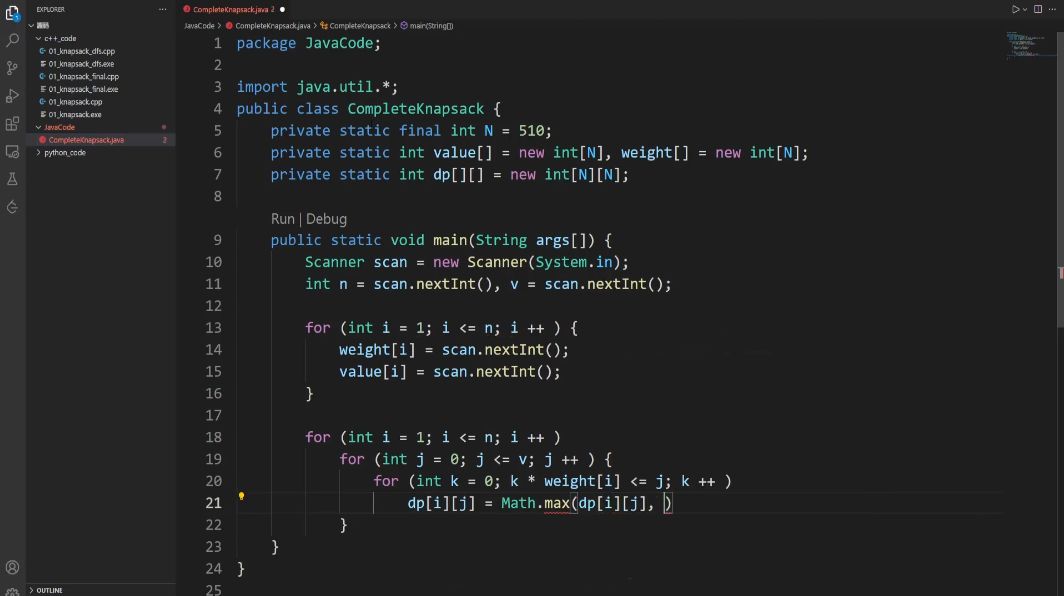
Task: Click the lightbulb quick fix on line 21
Action: tap(241, 496)
